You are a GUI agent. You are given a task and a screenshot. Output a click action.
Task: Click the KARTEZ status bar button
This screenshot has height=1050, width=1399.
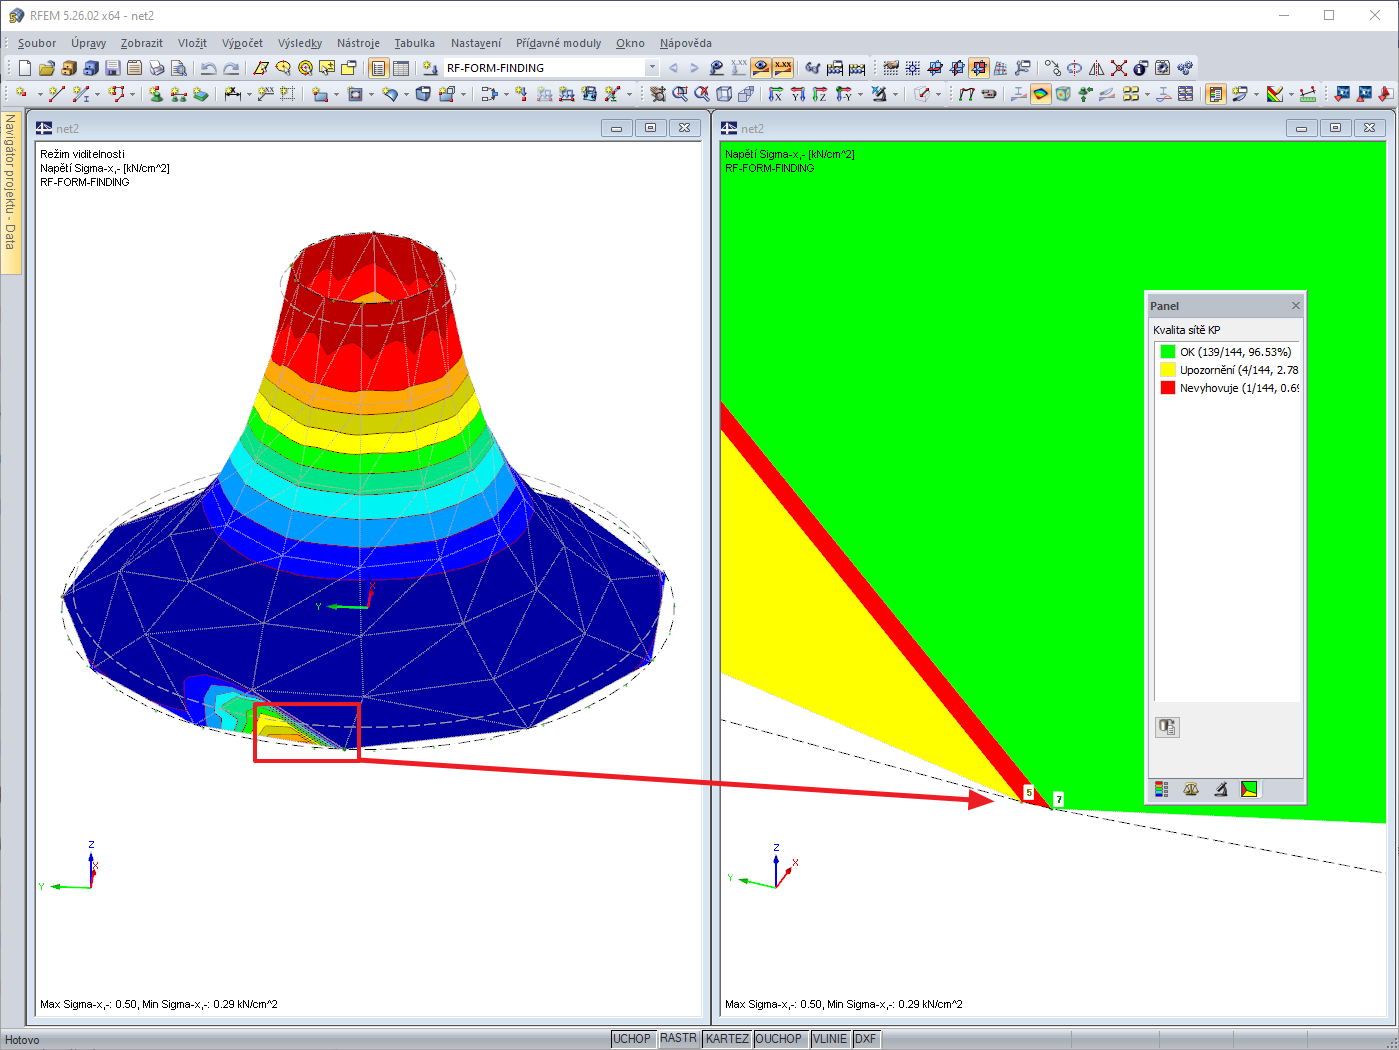727,1039
